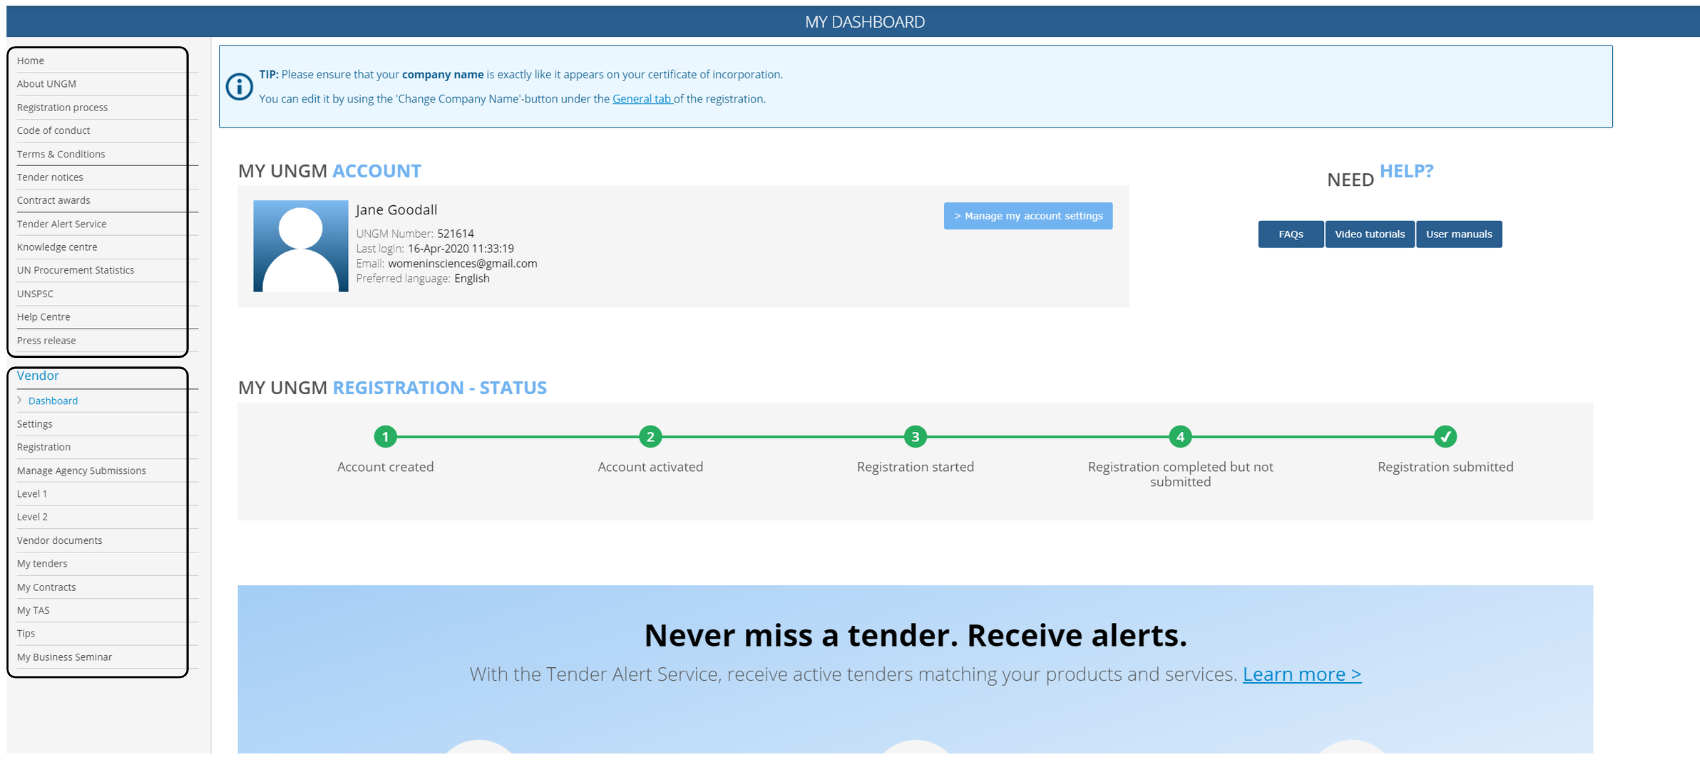Click Registration submitted status label

tap(1445, 467)
